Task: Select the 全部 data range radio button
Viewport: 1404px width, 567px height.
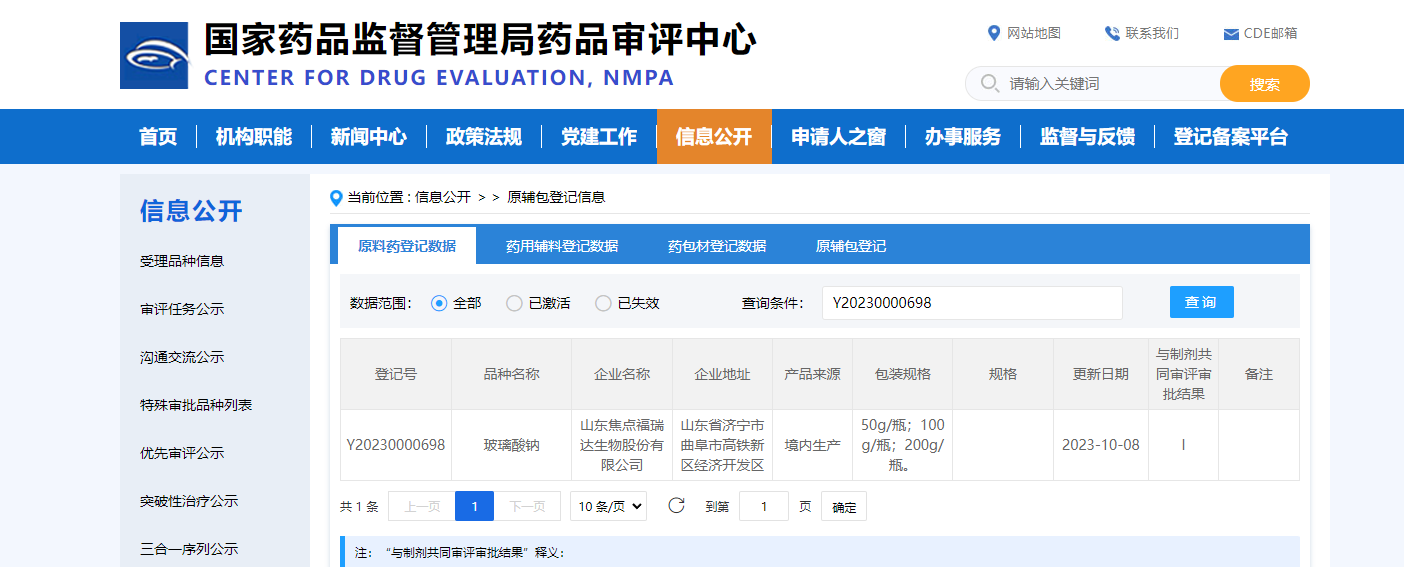Action: tap(439, 303)
